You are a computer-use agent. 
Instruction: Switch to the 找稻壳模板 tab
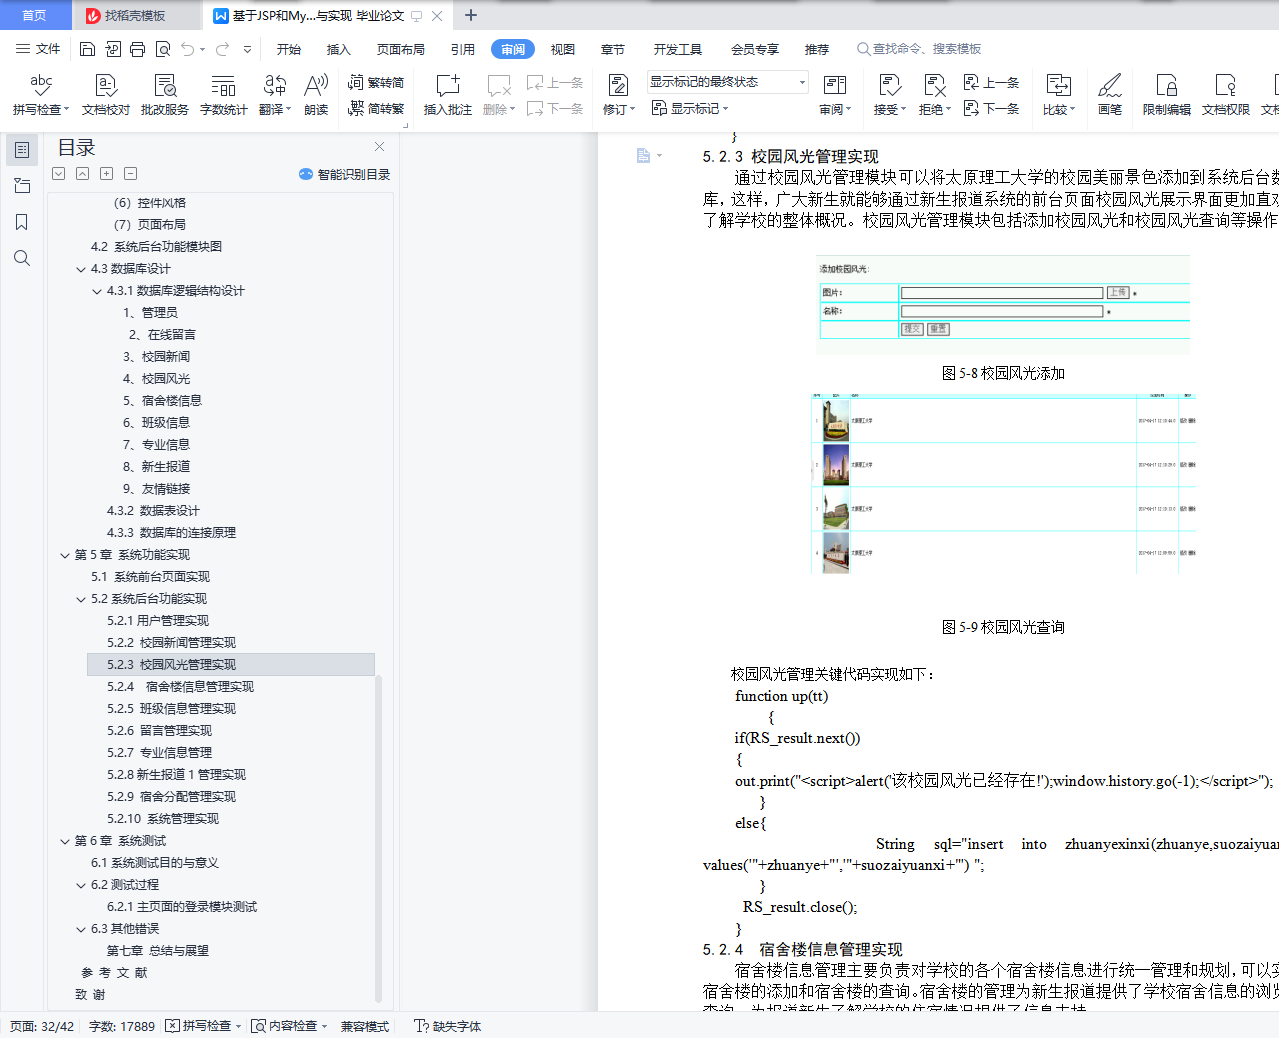(135, 15)
